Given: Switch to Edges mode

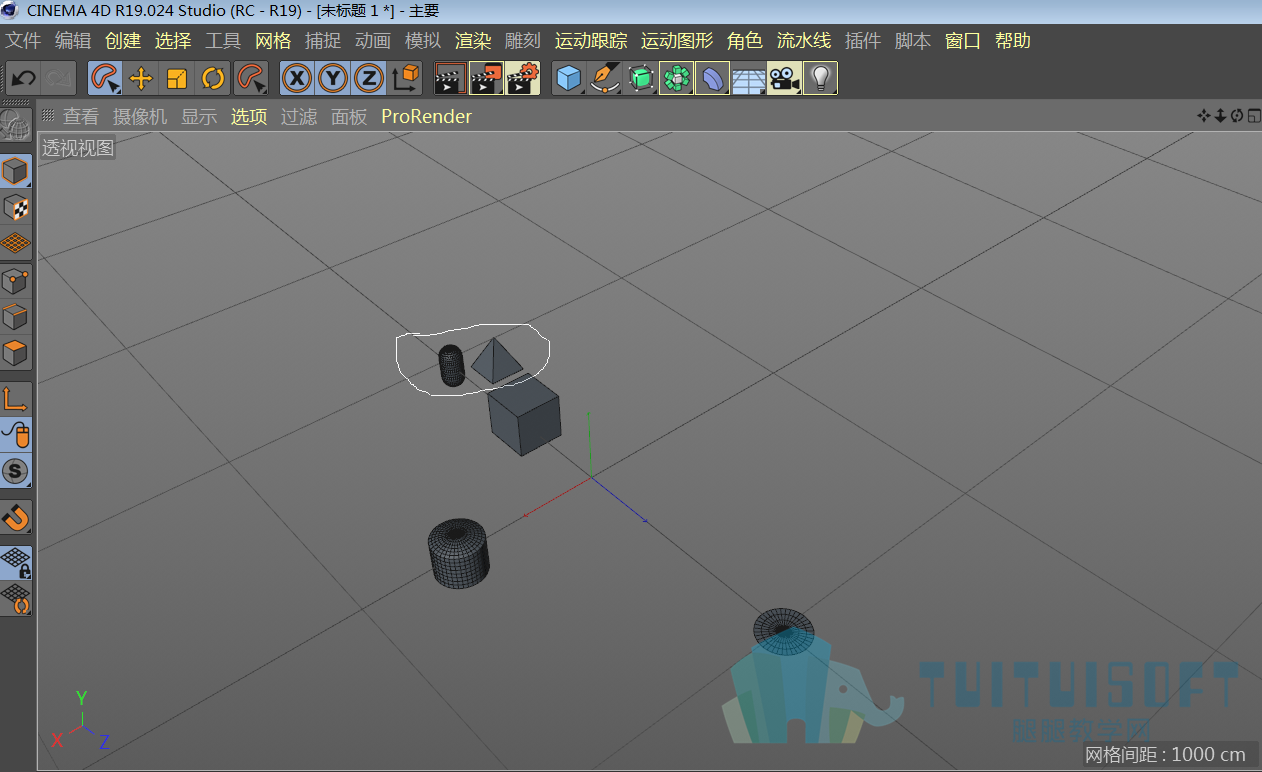Looking at the screenshot, I should (16, 317).
